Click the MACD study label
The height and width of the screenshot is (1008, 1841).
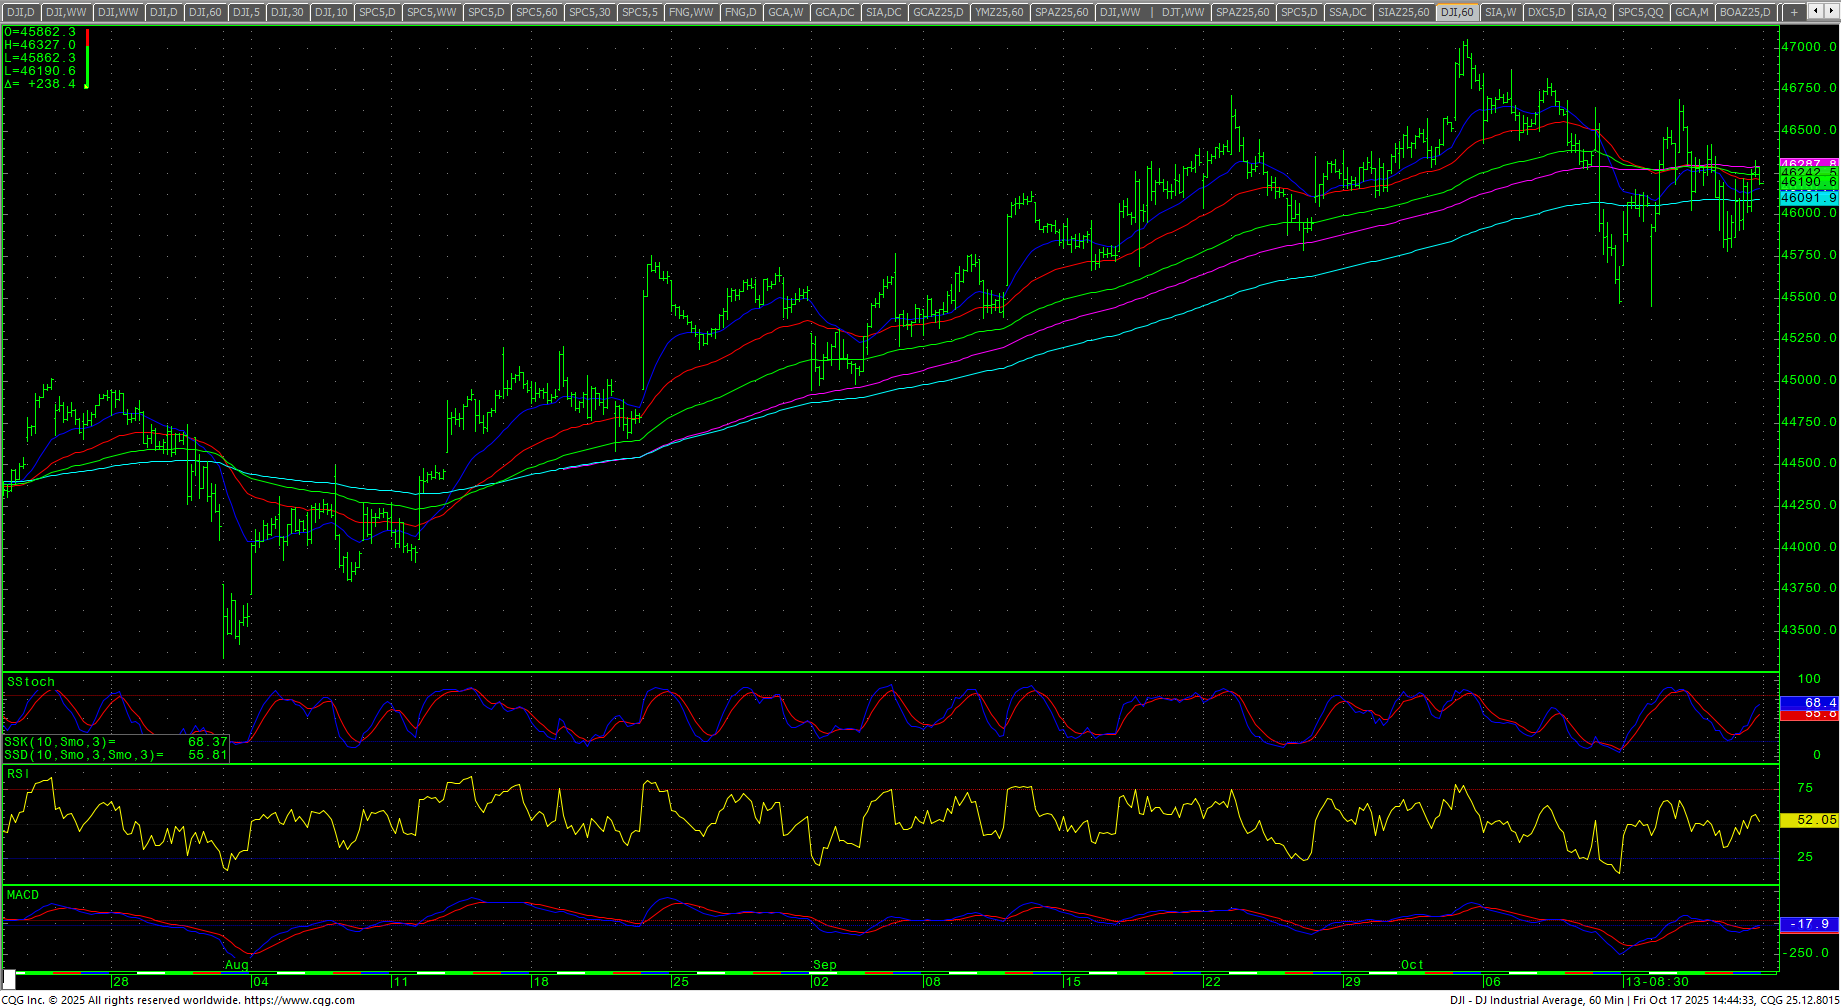click(x=23, y=895)
